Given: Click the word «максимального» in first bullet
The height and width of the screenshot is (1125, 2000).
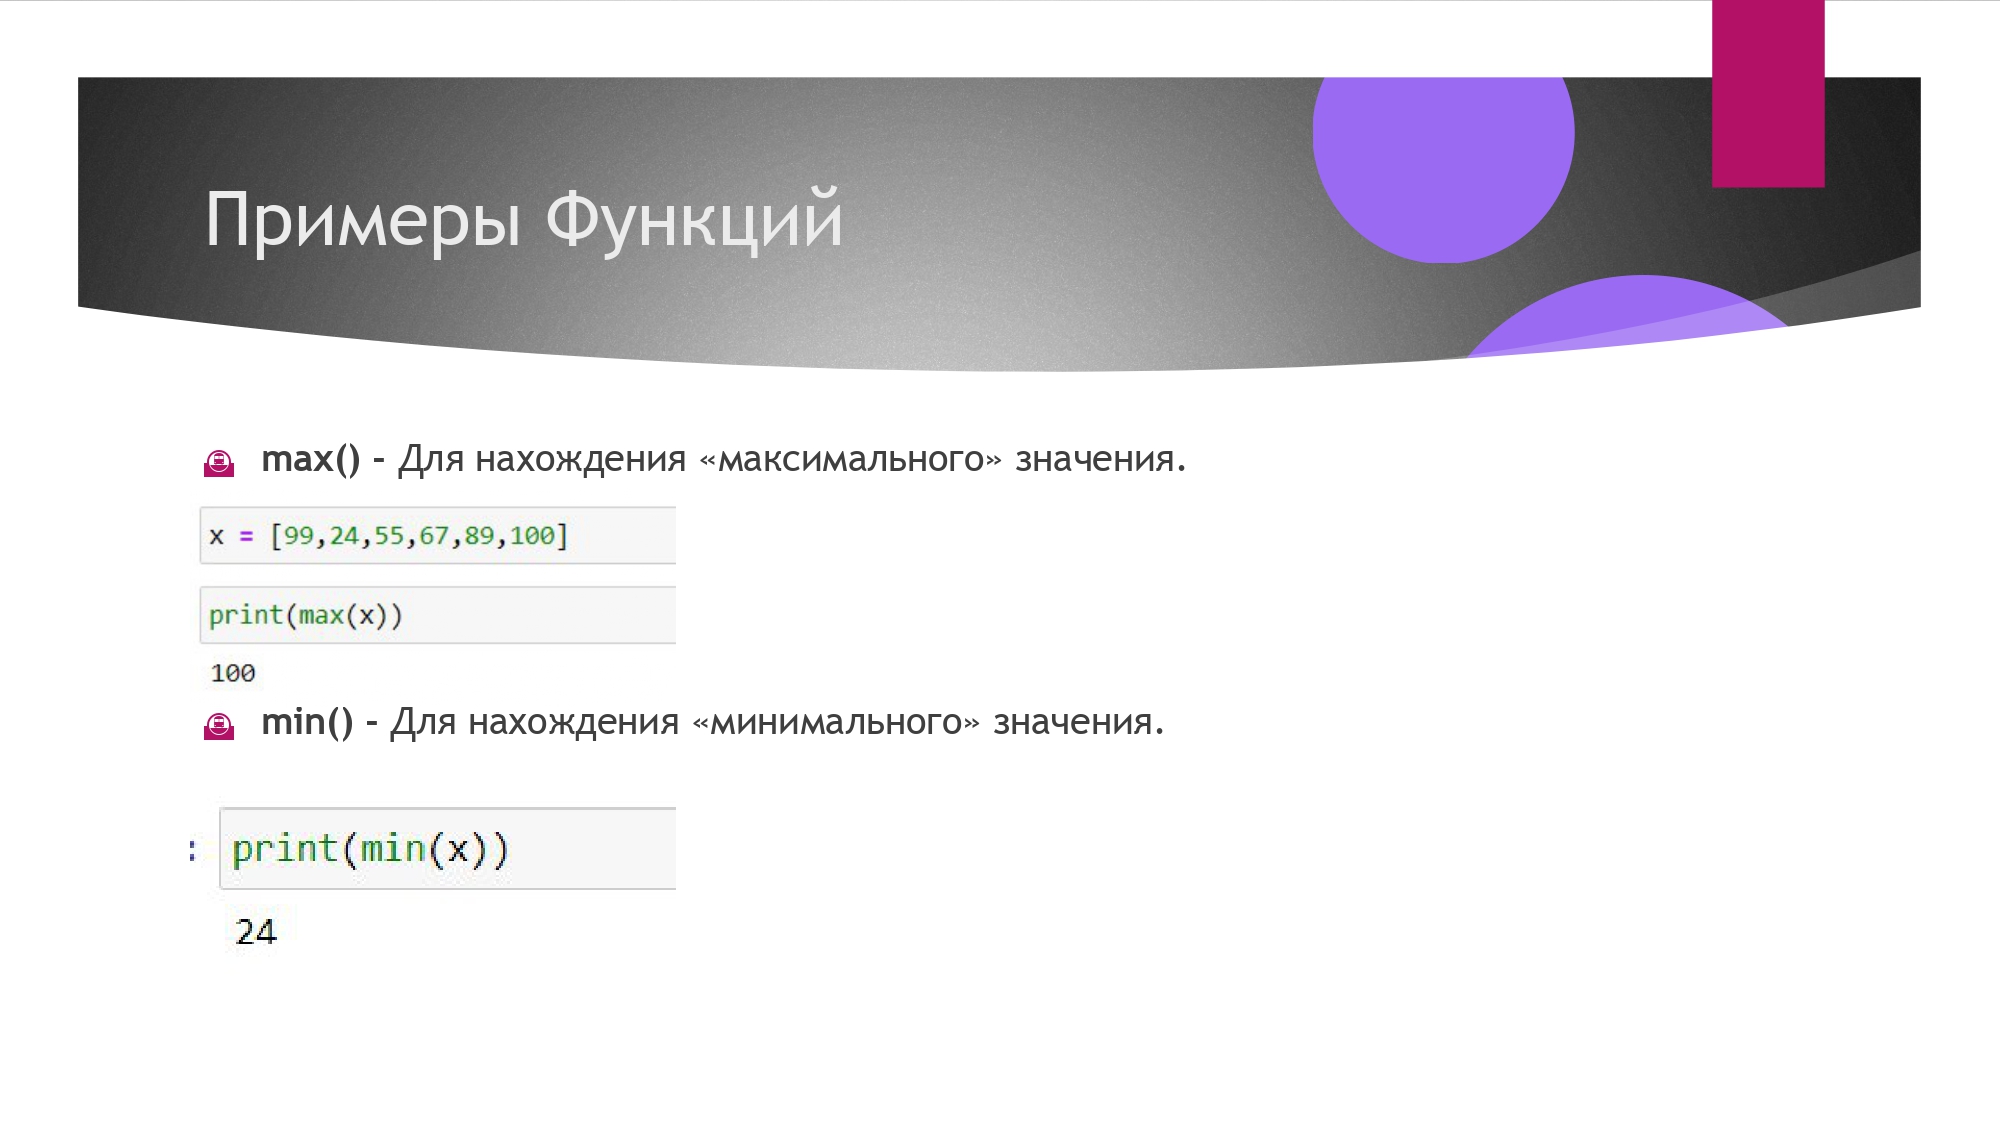Looking at the screenshot, I should point(851,459).
